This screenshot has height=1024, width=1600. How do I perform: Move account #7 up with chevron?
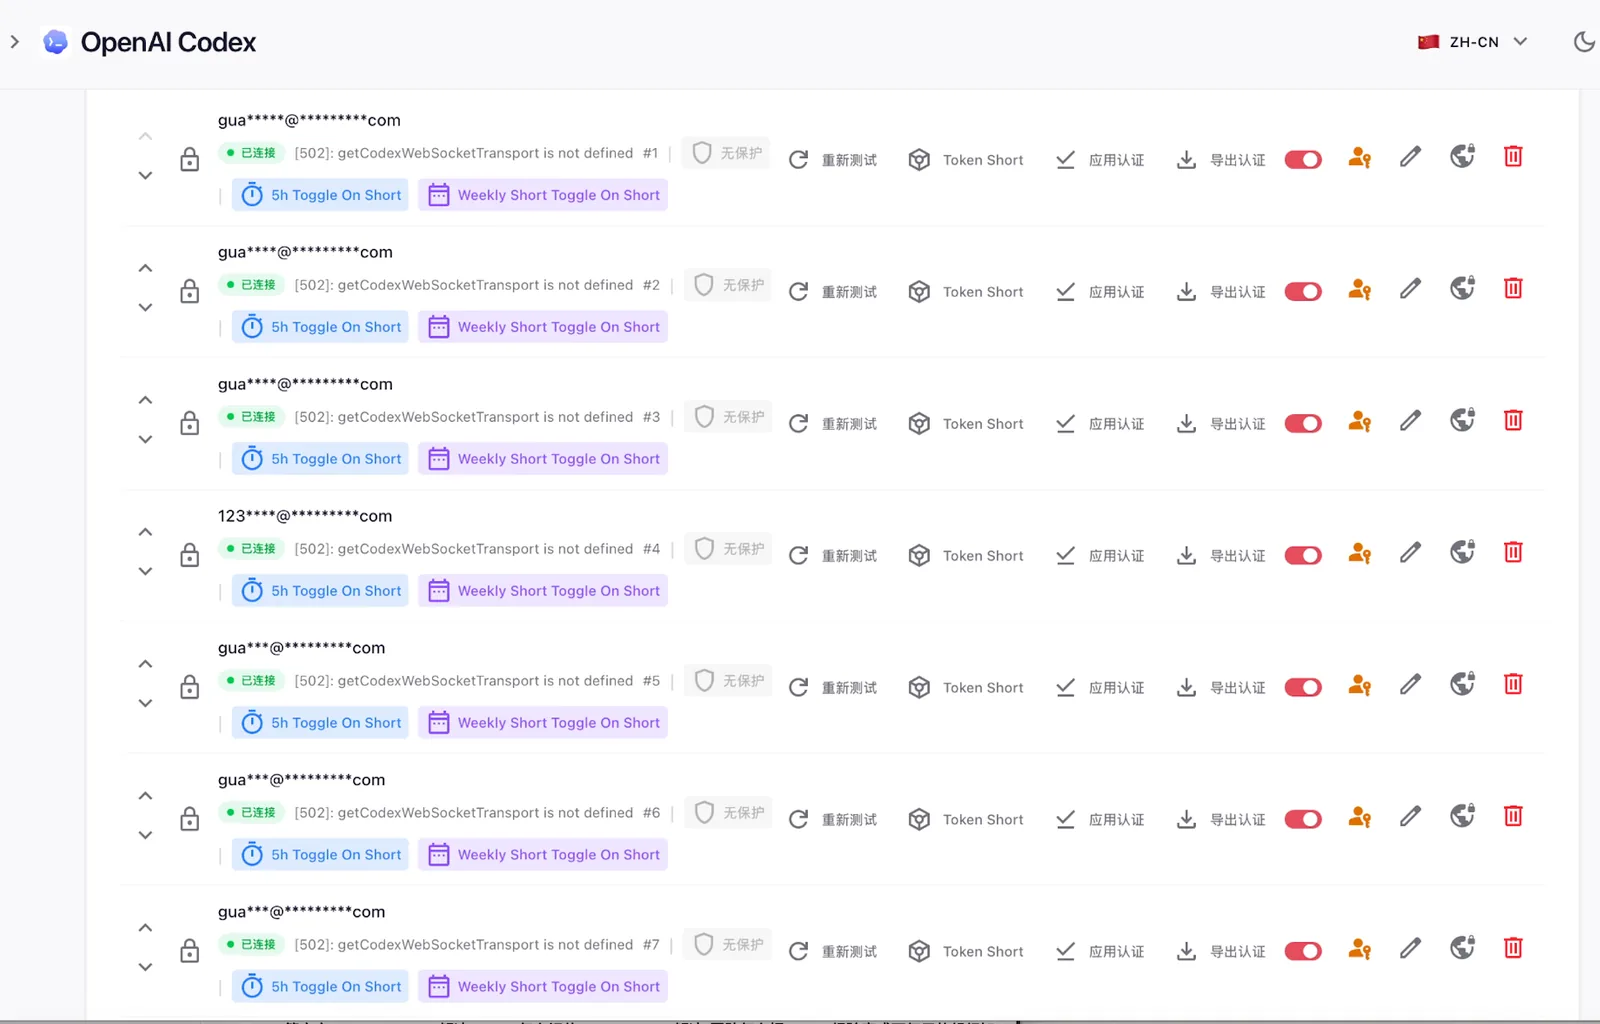(145, 928)
